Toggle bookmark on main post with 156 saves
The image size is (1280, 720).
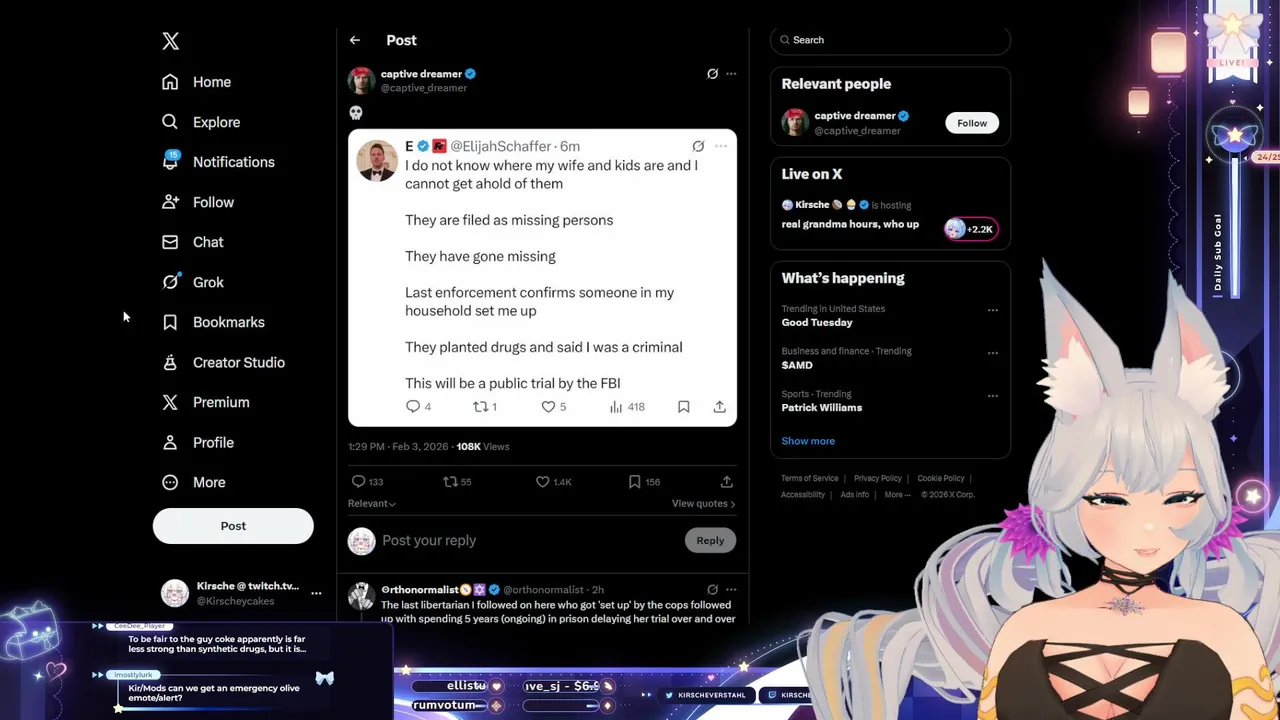(644, 482)
